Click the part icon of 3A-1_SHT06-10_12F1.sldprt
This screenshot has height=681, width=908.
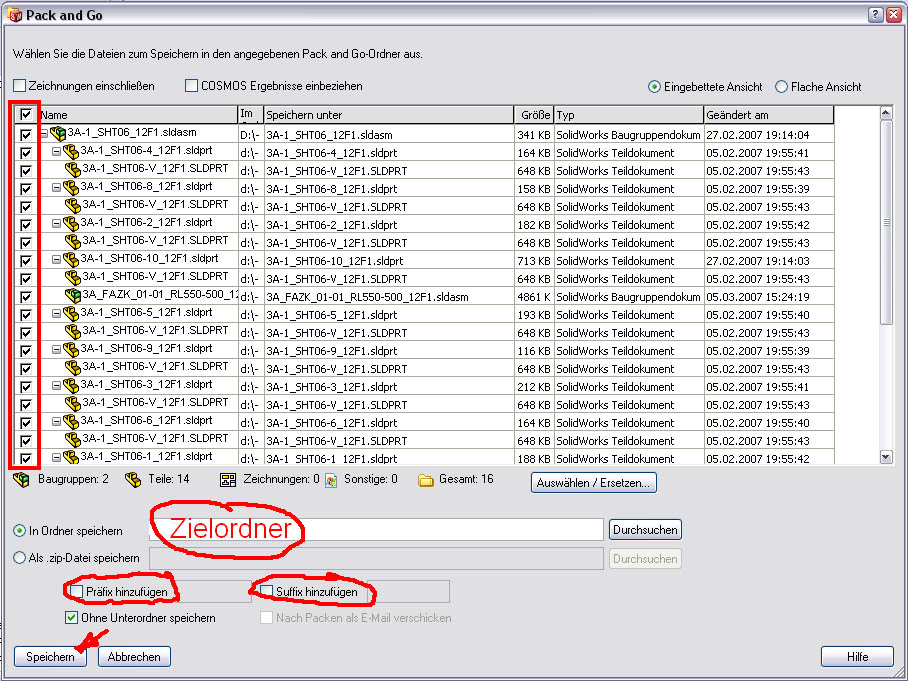click(x=71, y=259)
